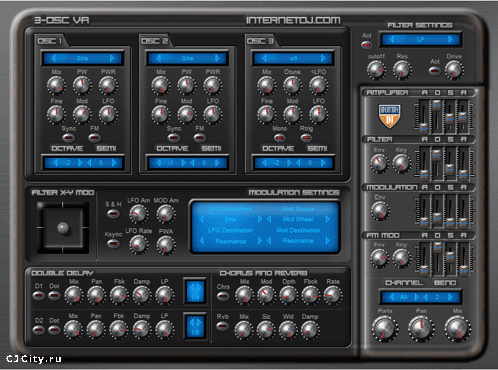The image size is (498, 370).
Task: Click the filter cutoff knob
Action: (376, 70)
